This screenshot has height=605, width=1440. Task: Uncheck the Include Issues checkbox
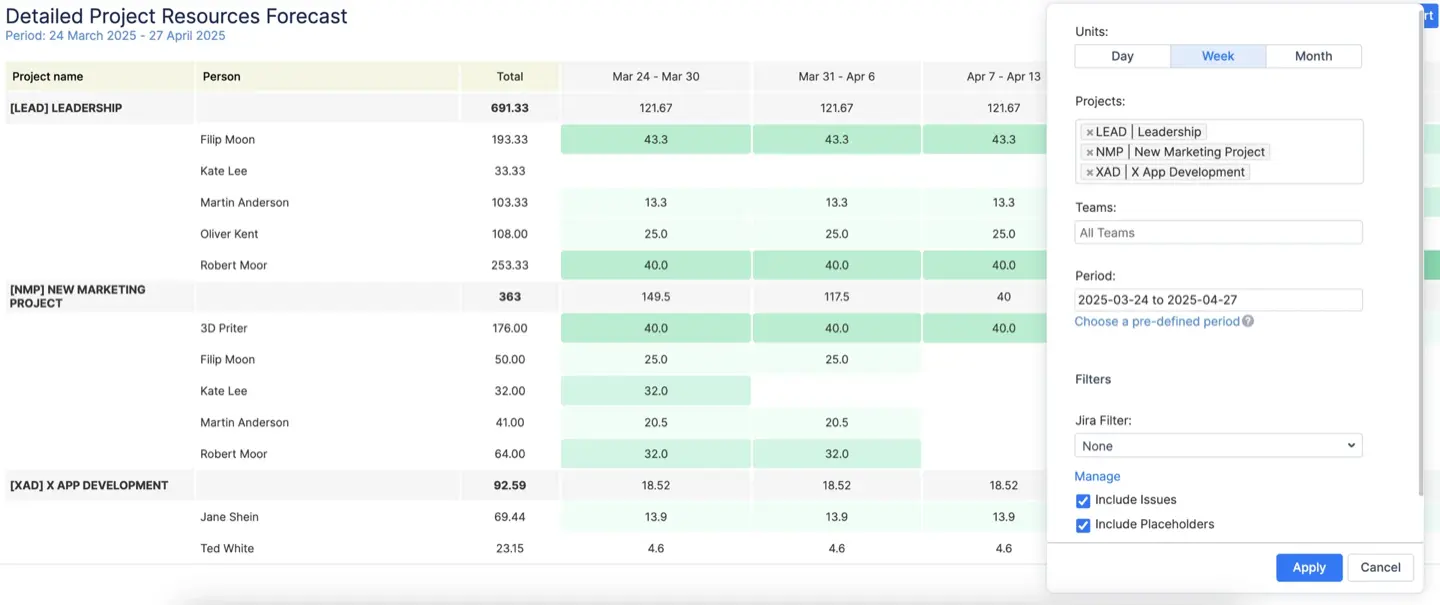pos(1083,499)
